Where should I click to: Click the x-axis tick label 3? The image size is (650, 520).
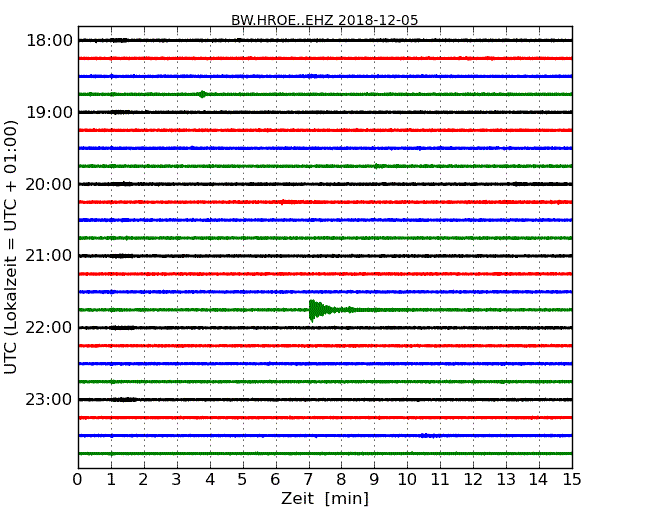pyautogui.click(x=177, y=480)
